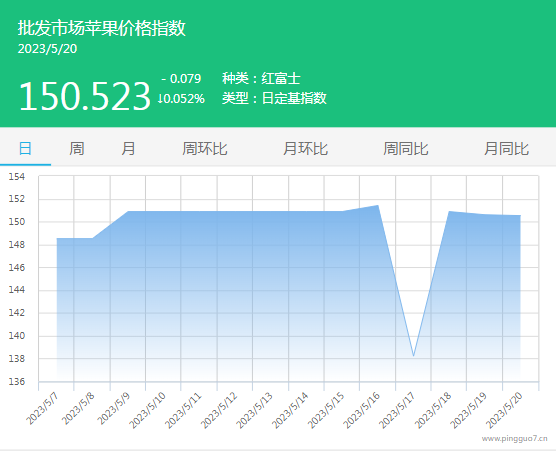
Task: Switch to the 月 monthly tab
Action: tap(128, 148)
